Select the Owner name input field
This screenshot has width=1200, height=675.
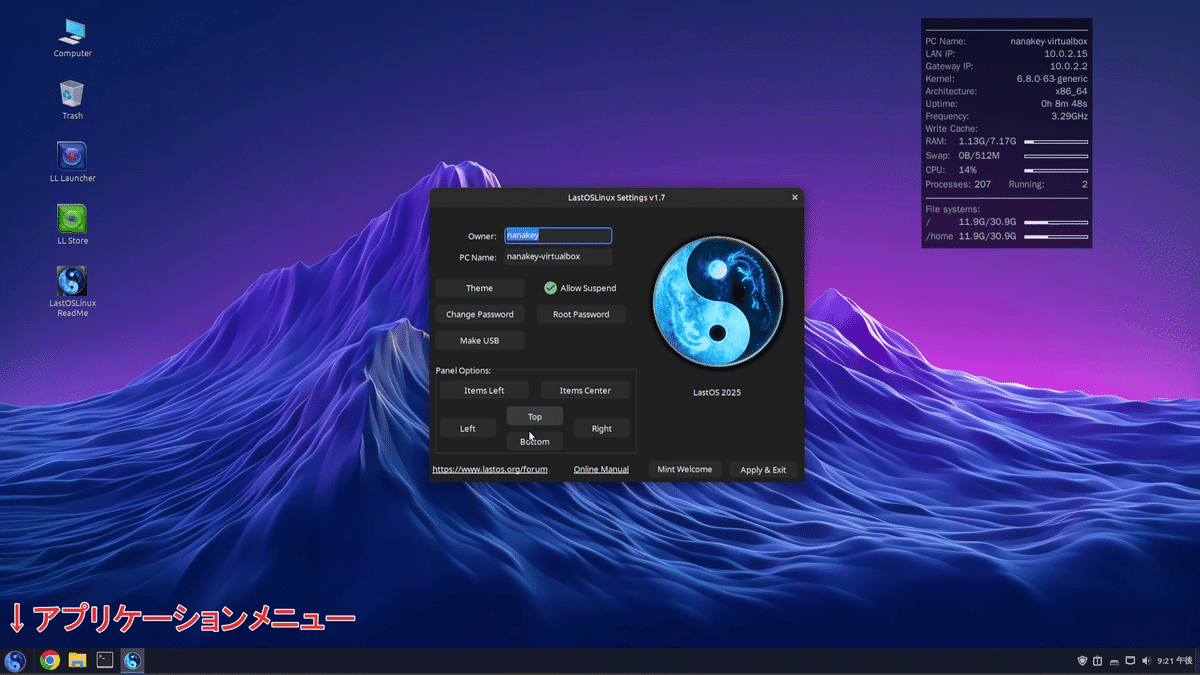[558, 235]
